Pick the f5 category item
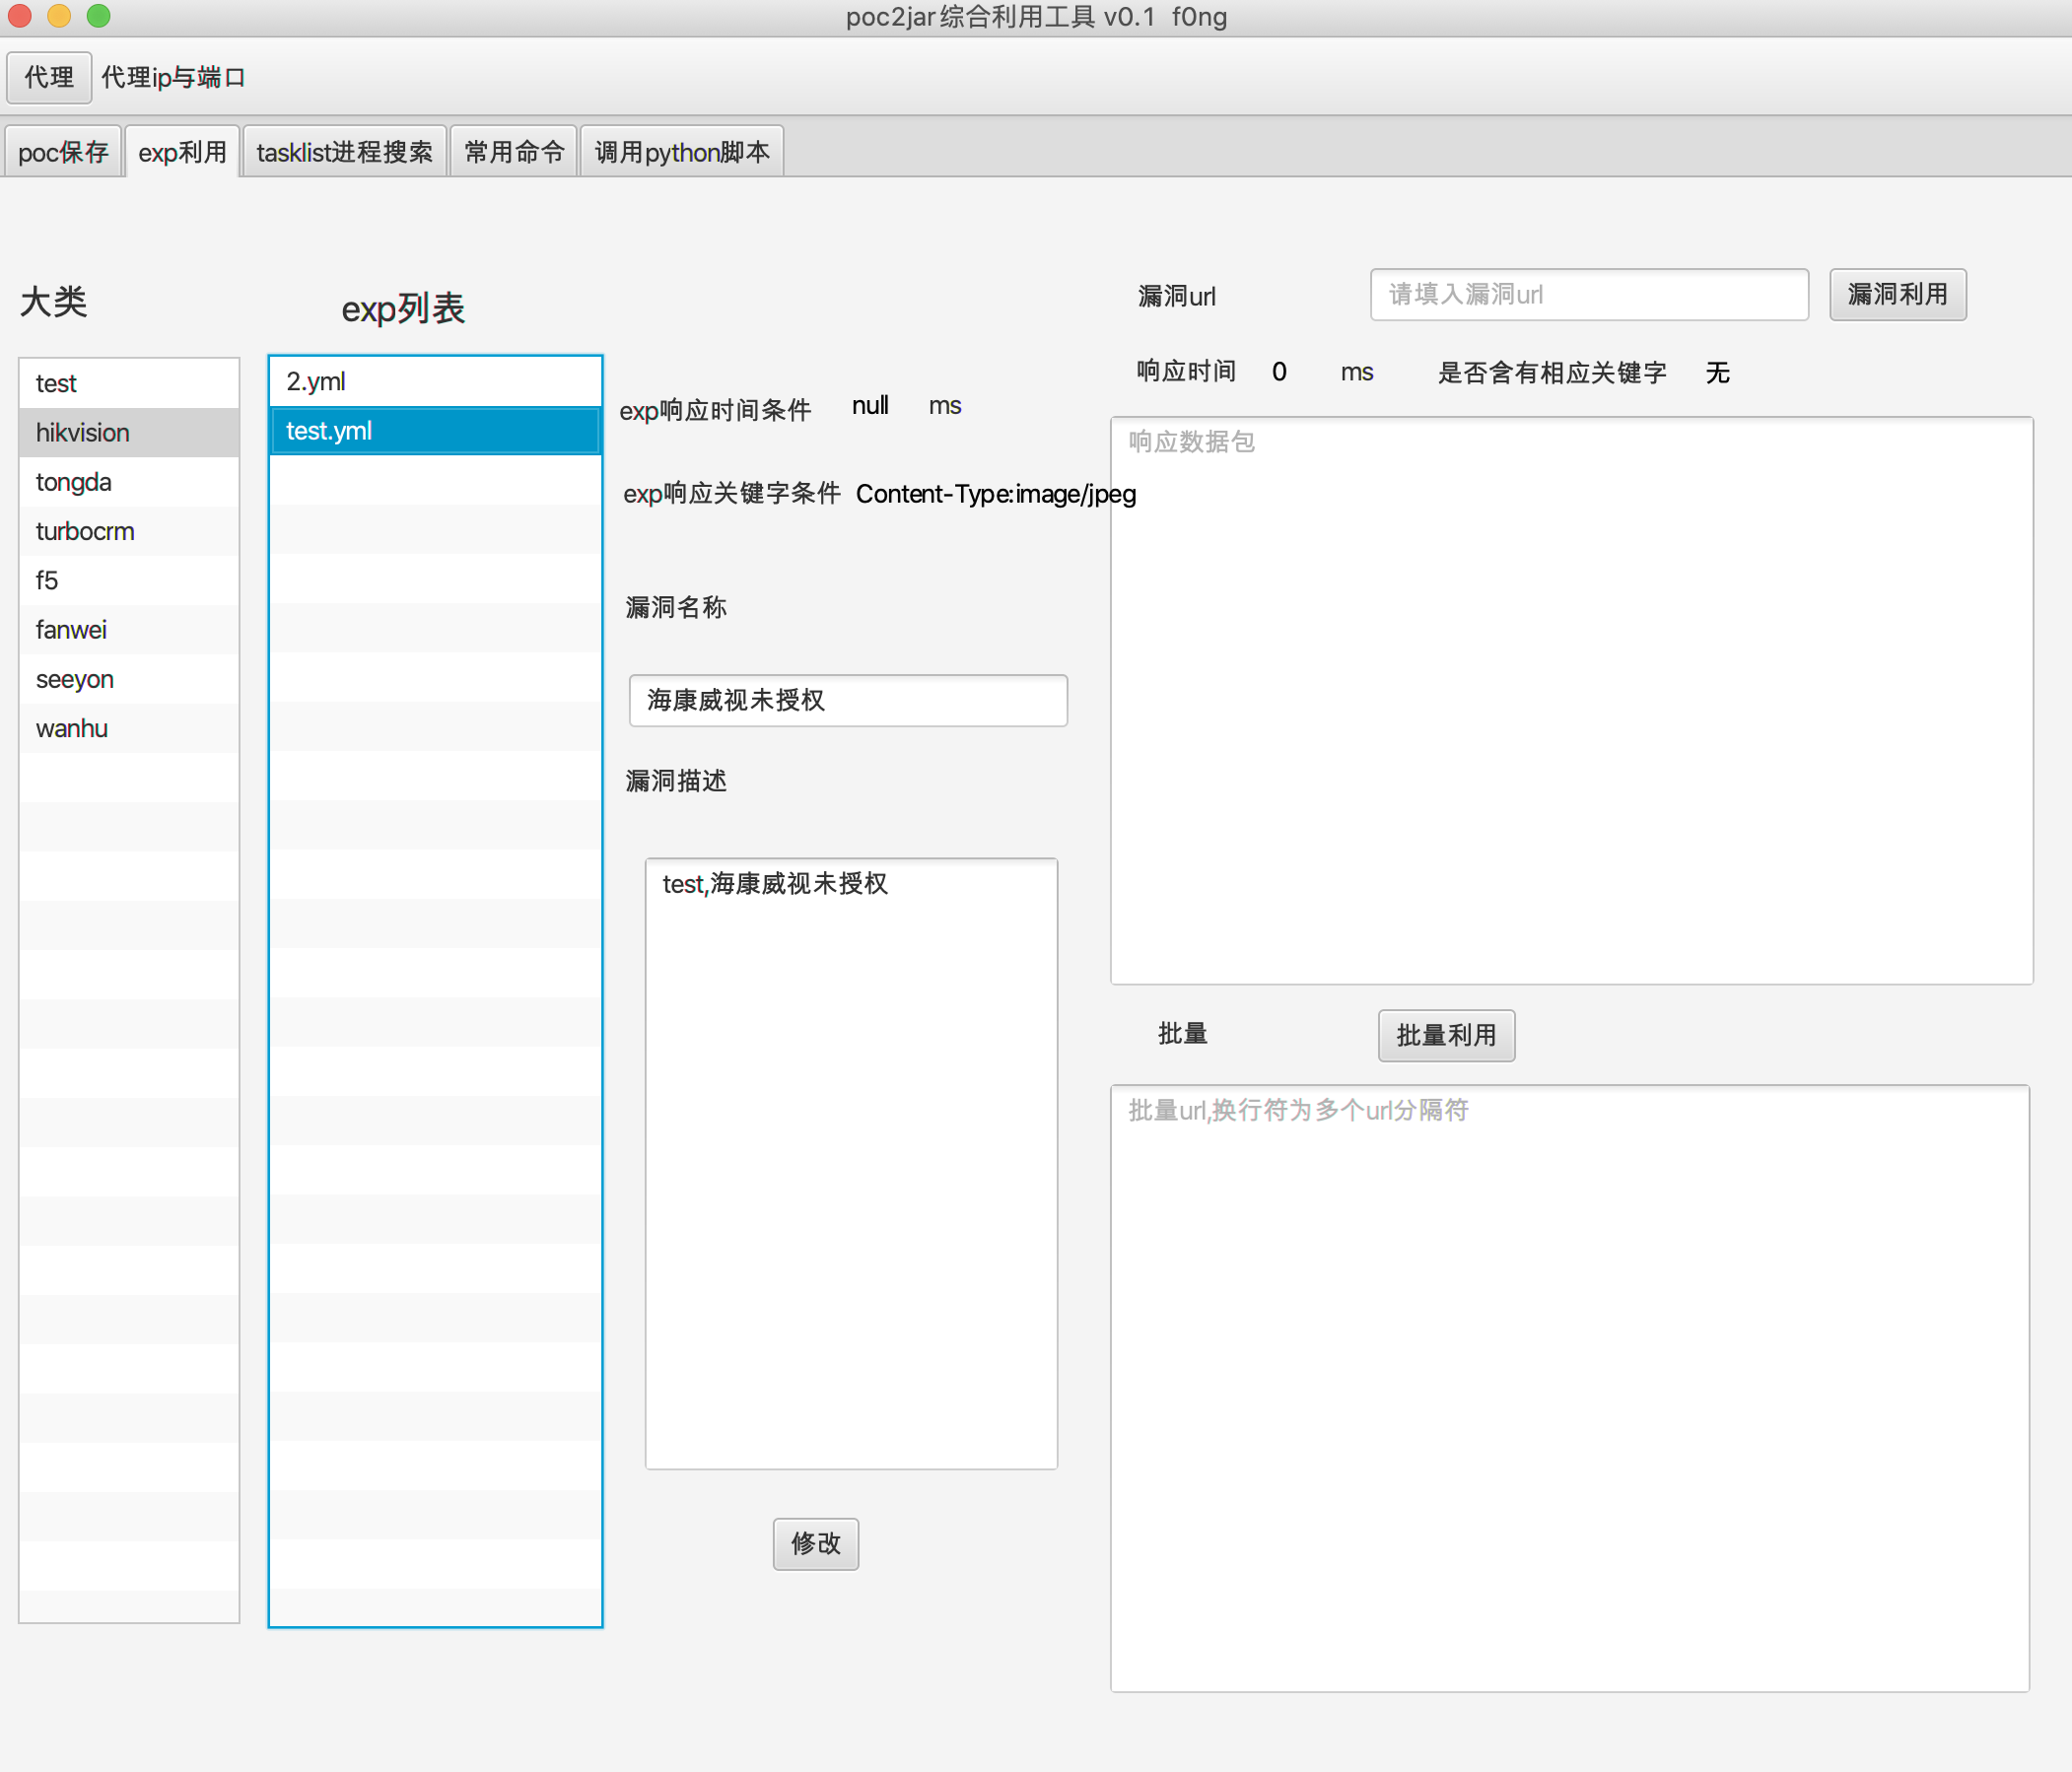 pos(129,580)
